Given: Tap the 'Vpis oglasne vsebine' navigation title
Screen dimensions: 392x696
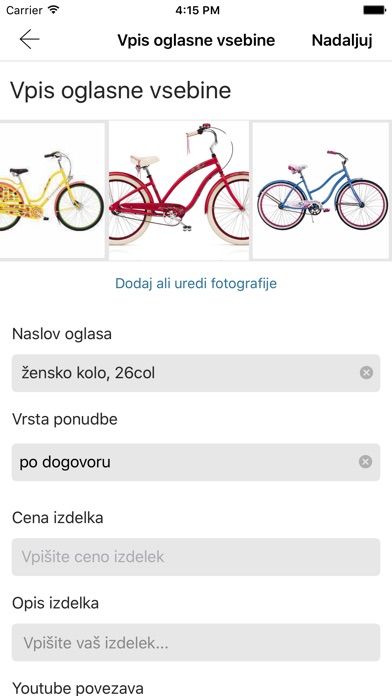Looking at the screenshot, I should (x=196, y=40).
